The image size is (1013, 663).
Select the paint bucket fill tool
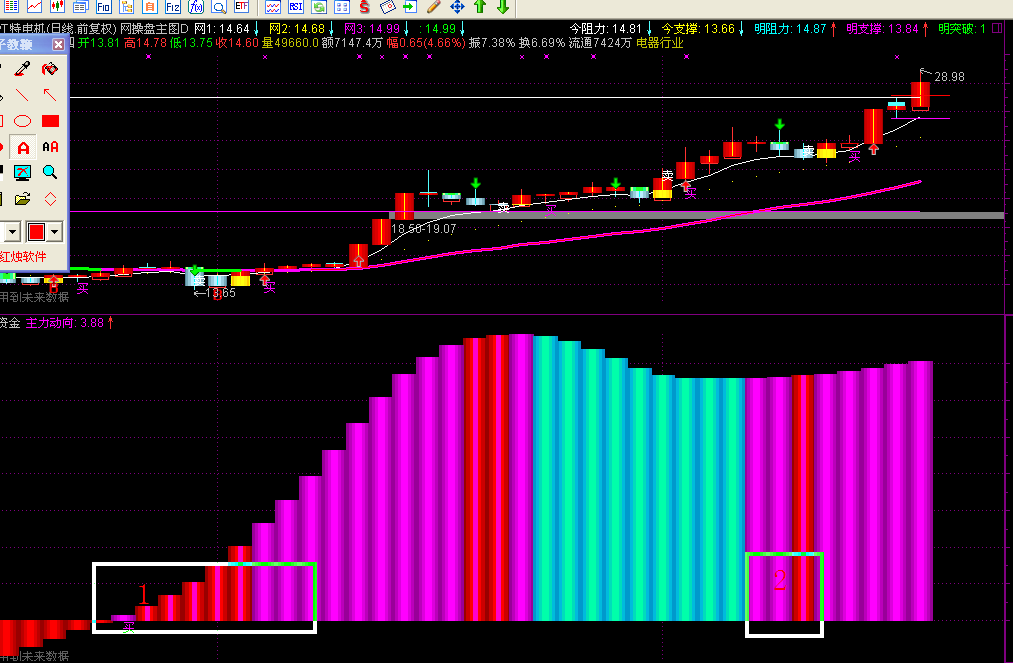[50, 68]
